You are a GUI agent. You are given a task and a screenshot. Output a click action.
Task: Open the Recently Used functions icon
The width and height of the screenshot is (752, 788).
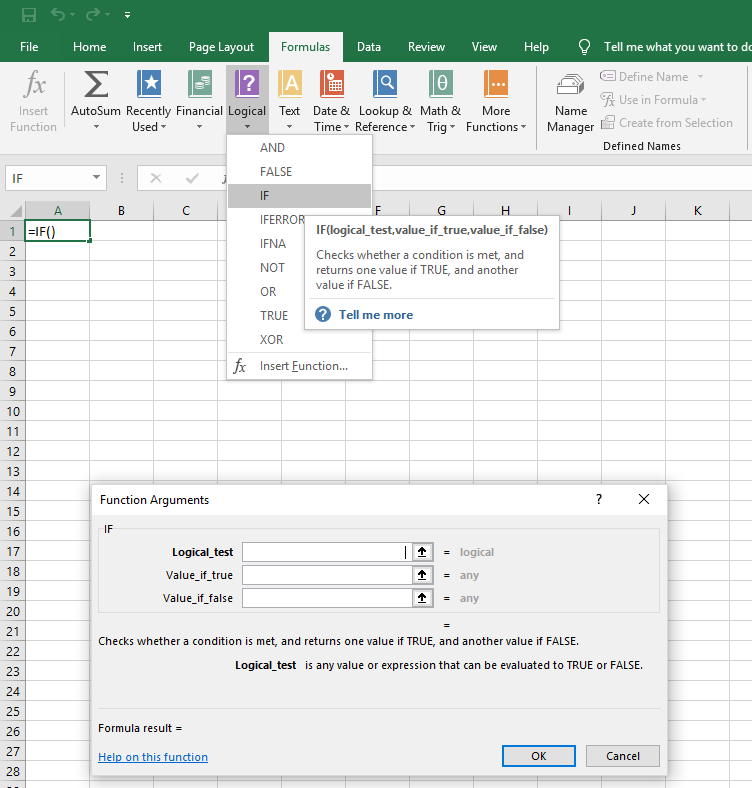pos(148,85)
